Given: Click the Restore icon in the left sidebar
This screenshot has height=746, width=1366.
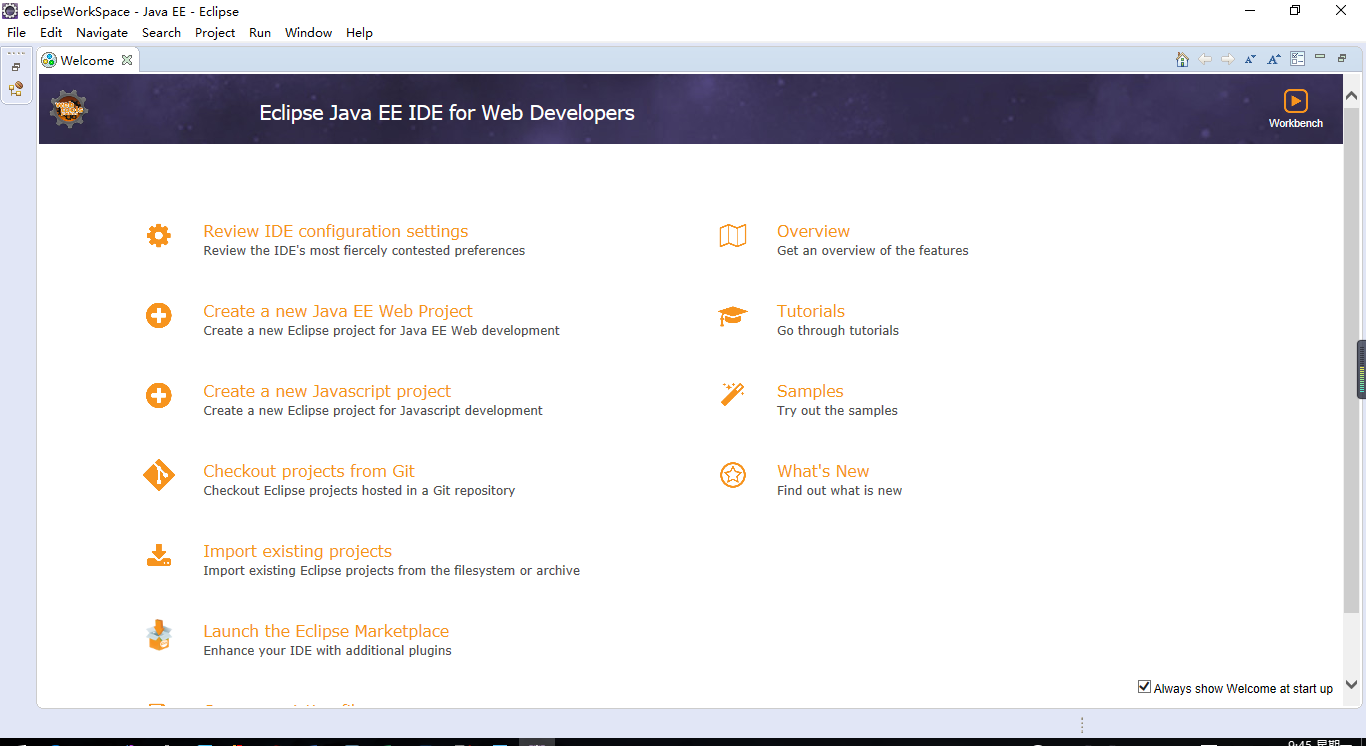Looking at the screenshot, I should point(16,67).
